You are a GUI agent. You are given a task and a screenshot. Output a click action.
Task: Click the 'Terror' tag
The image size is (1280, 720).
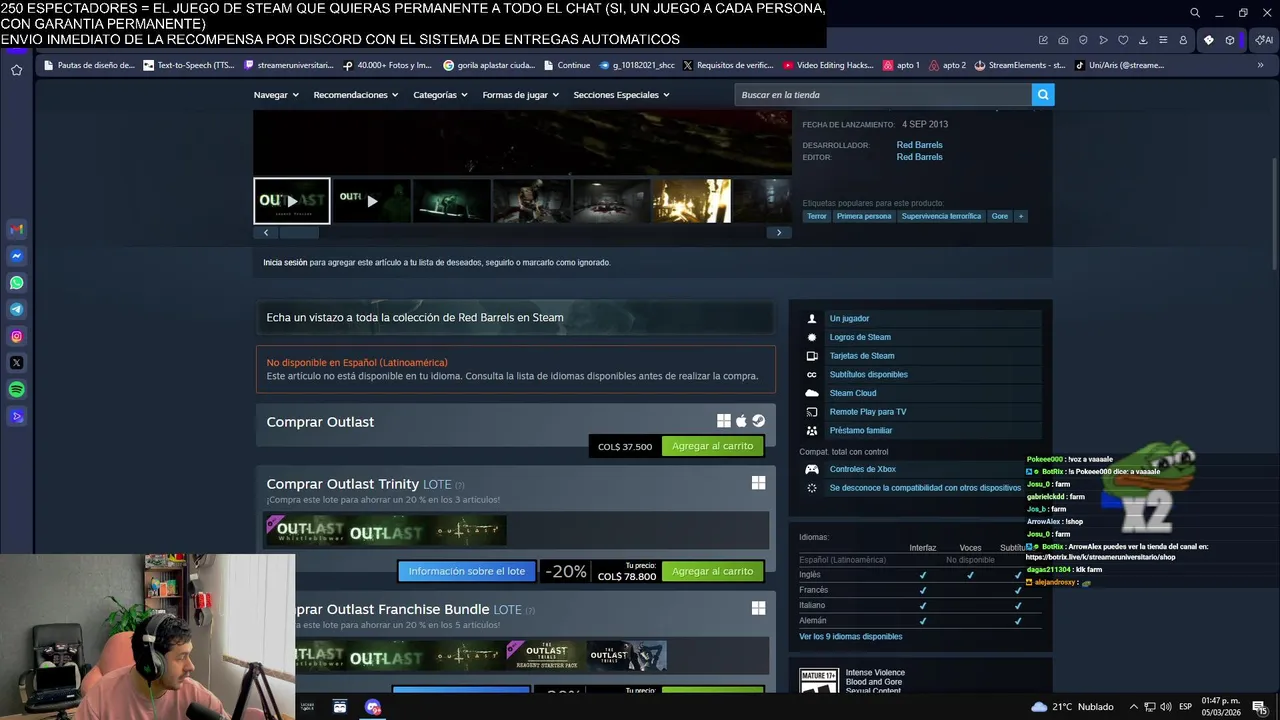pyautogui.click(x=817, y=216)
